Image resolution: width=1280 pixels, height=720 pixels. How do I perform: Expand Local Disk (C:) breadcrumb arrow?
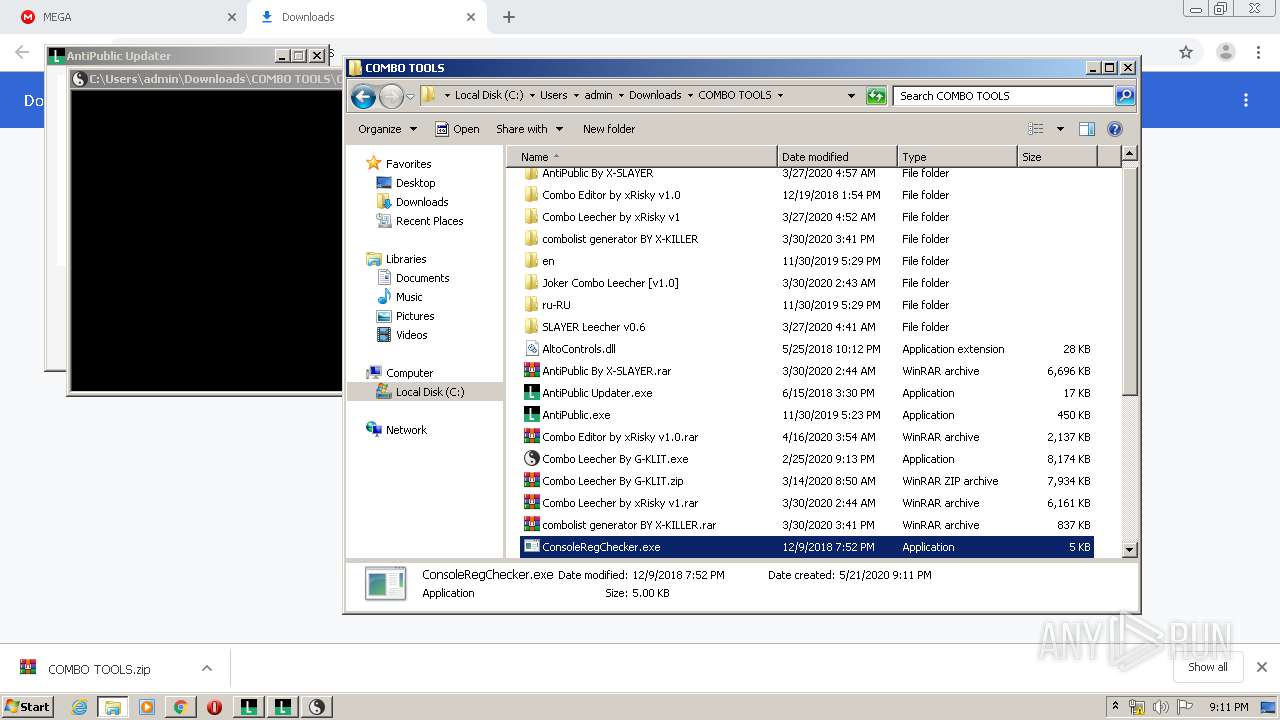[x=532, y=96]
